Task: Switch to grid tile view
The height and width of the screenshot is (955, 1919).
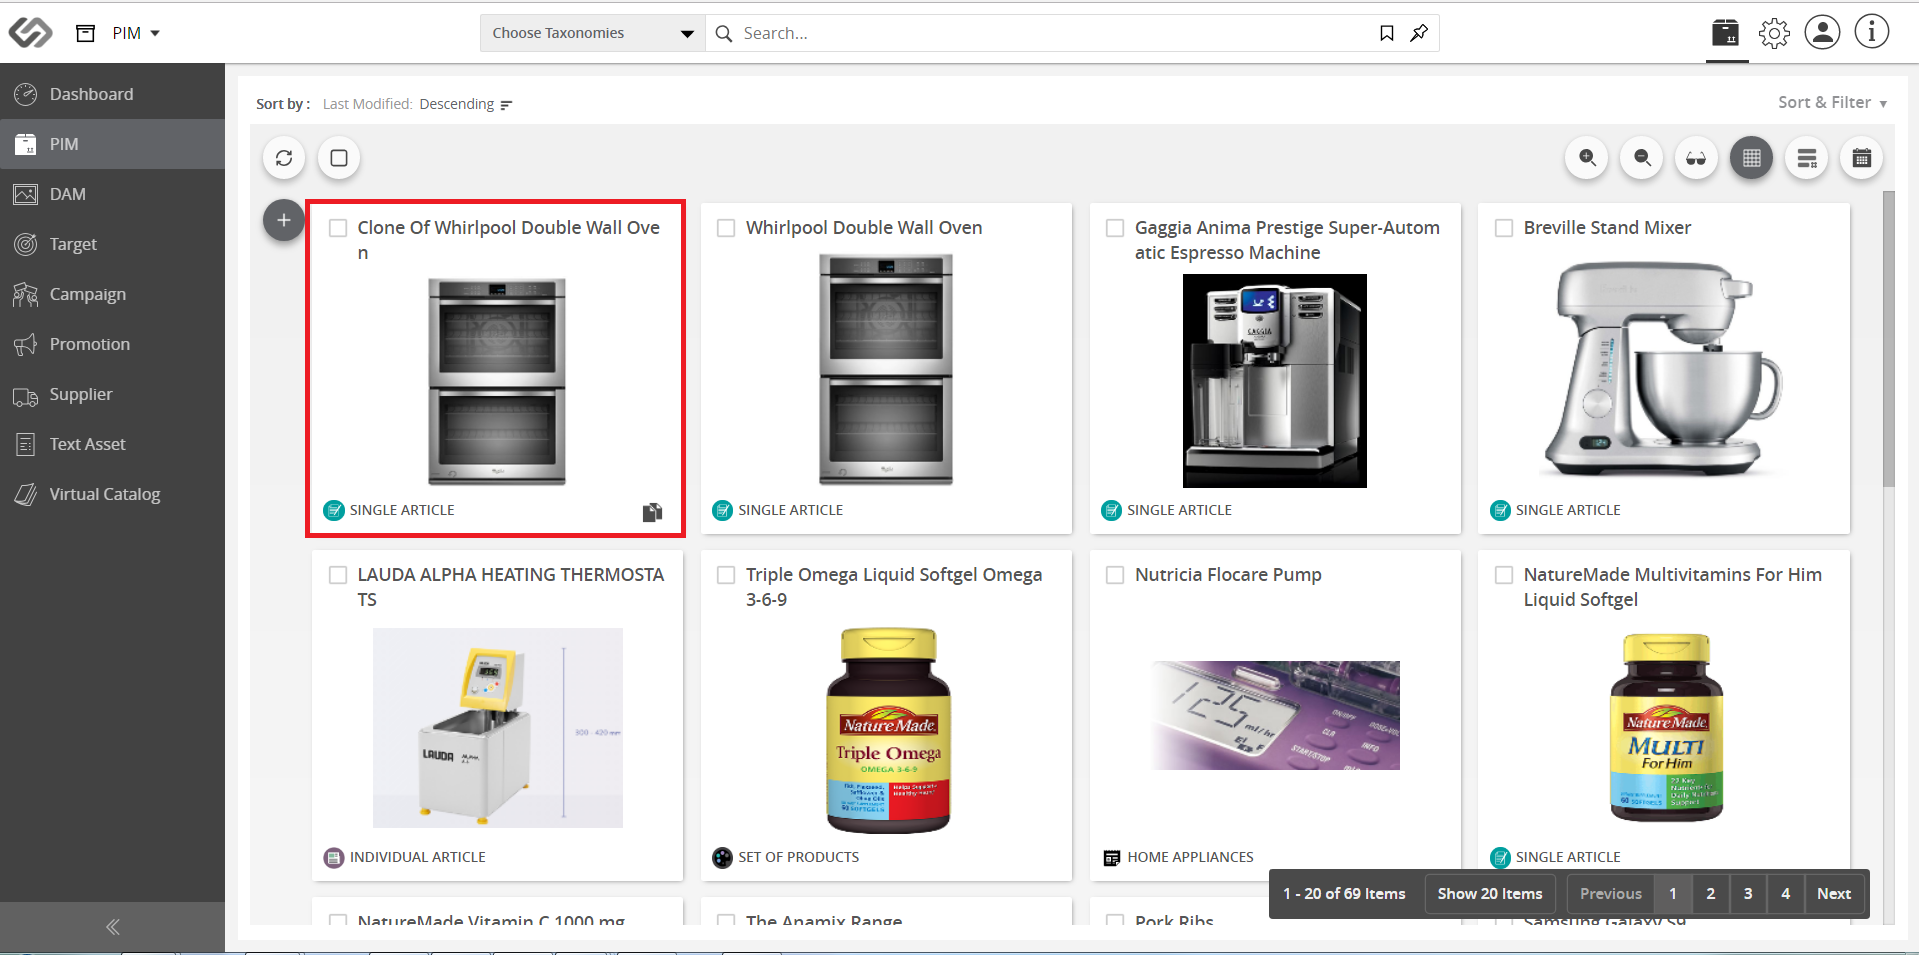Action: tap(1751, 158)
